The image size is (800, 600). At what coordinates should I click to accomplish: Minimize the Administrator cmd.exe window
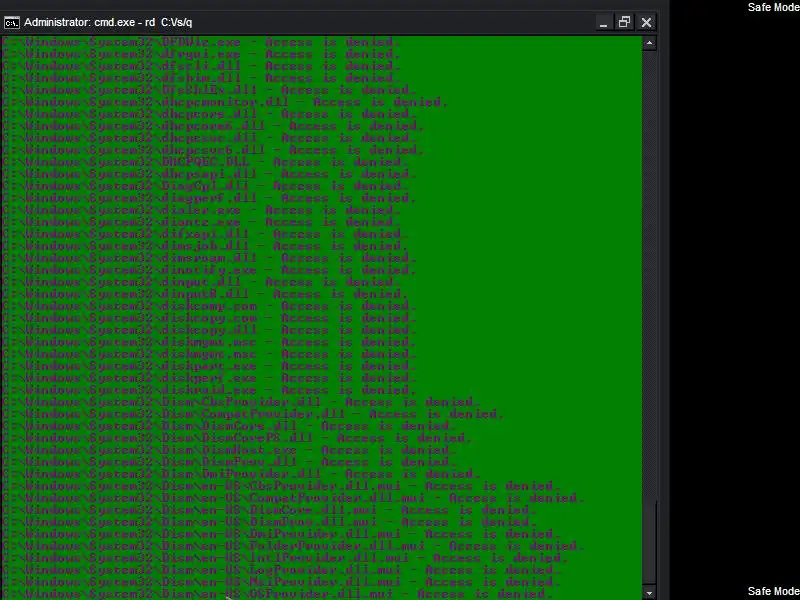tap(603, 23)
